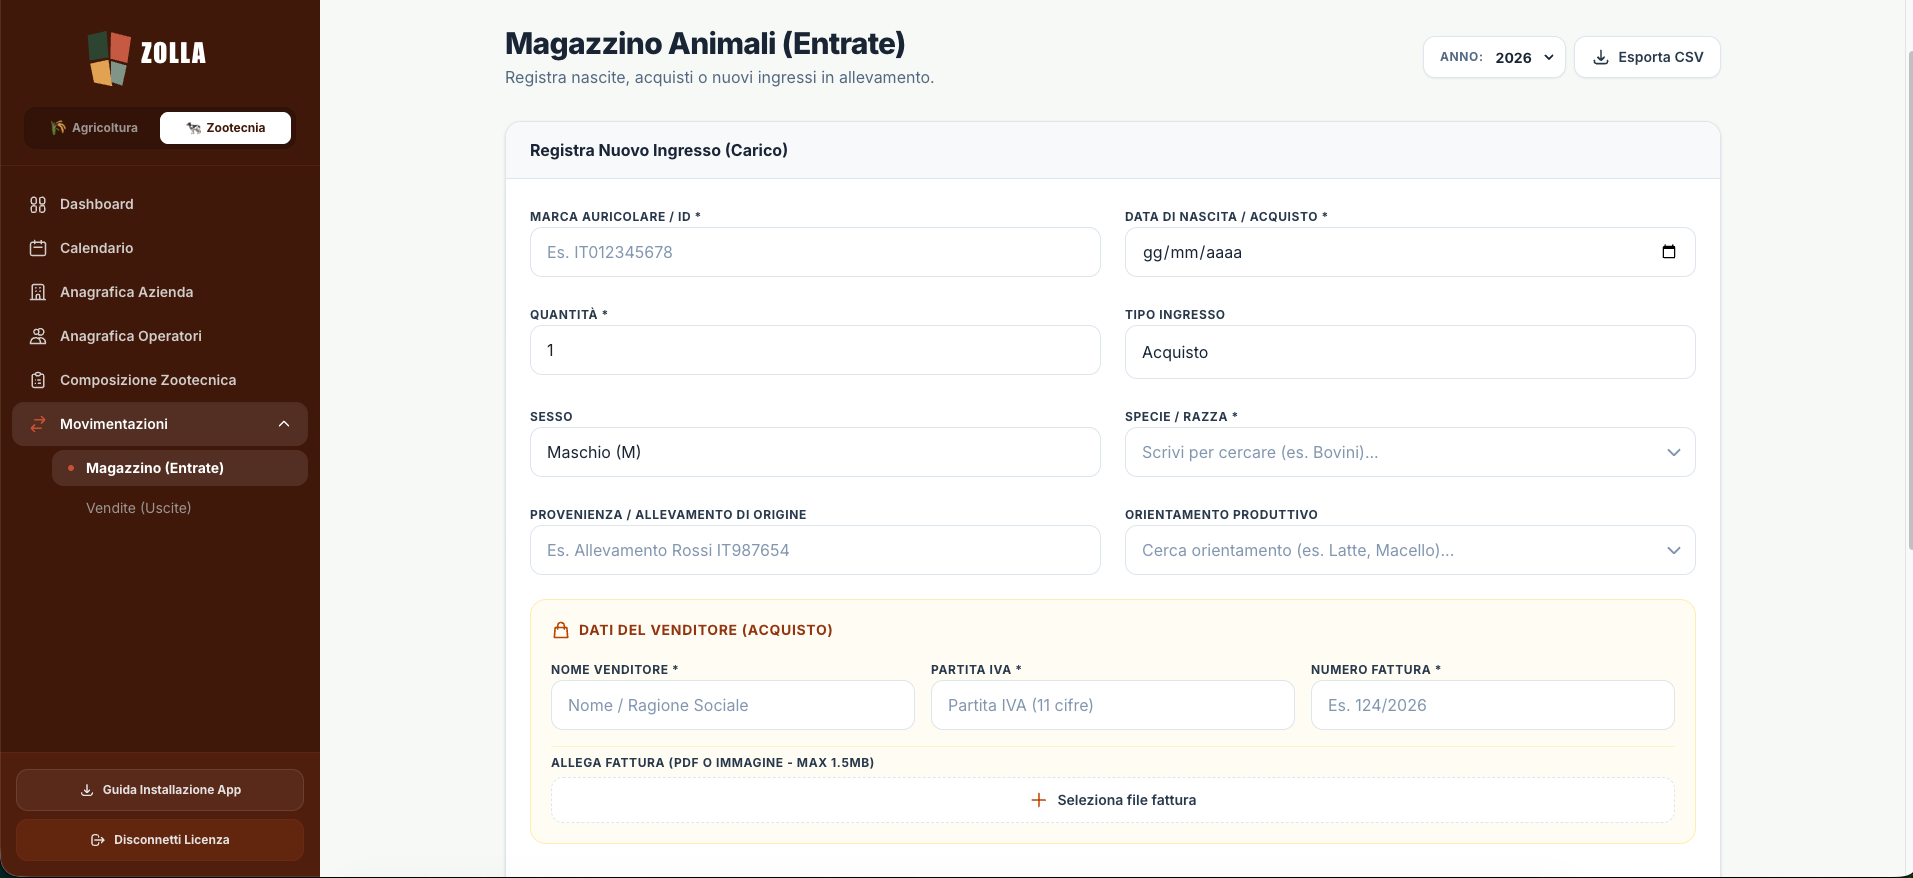Screen dimensions: 1913x878
Task: Click the Partita IVA input field
Action: tap(1113, 705)
